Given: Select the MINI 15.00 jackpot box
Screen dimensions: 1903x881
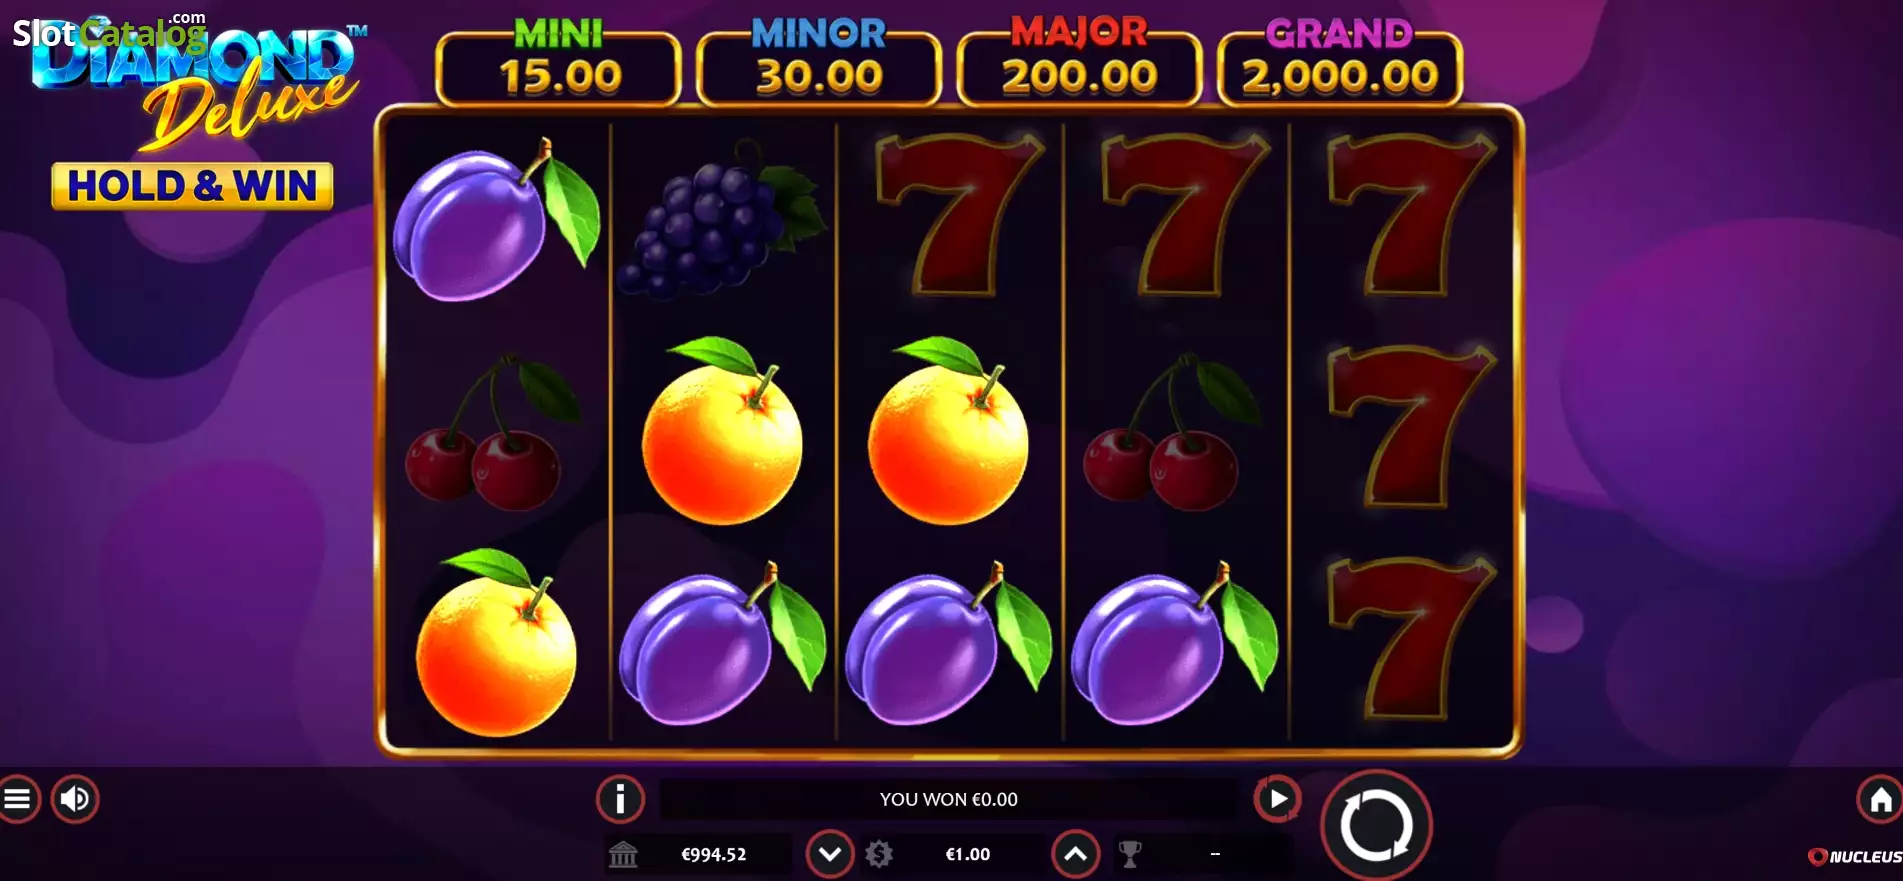Looking at the screenshot, I should [559, 63].
